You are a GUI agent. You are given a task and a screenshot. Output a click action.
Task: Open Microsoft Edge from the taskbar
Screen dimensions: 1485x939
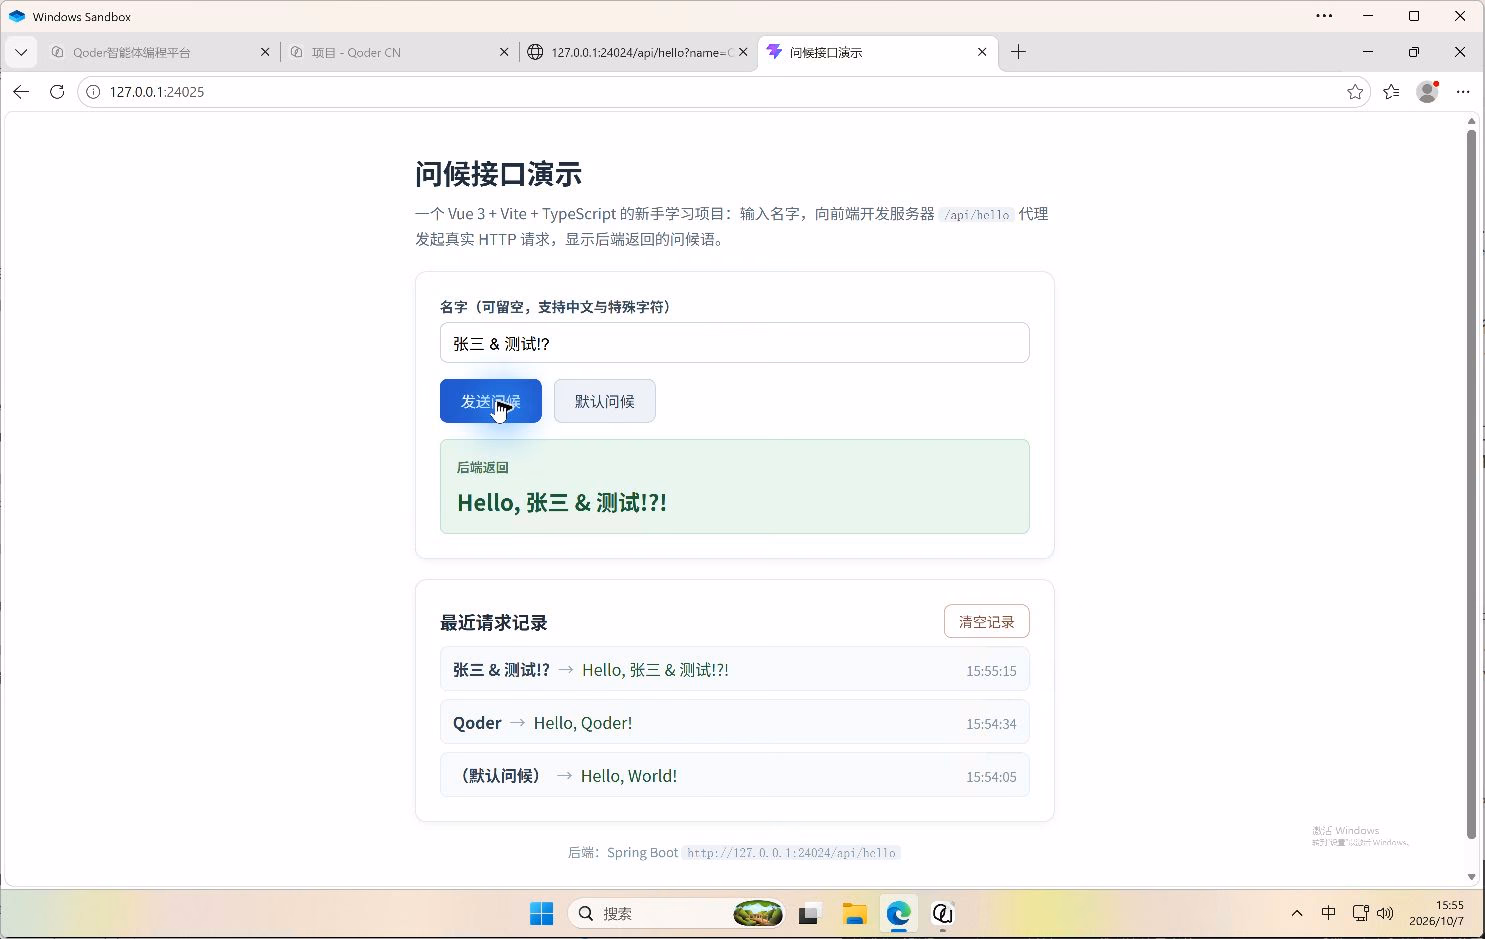898,913
